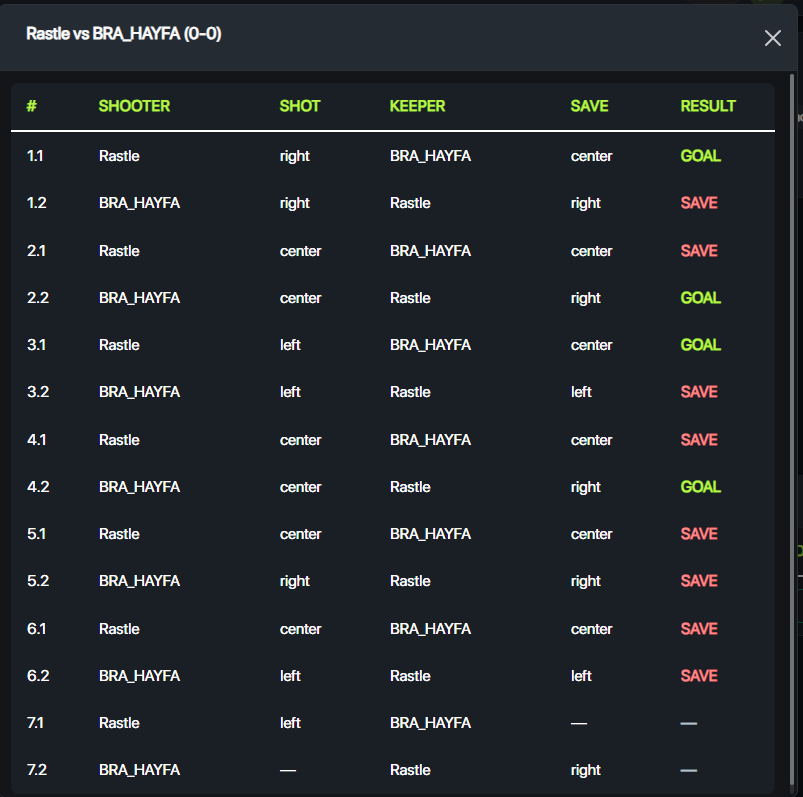Screen dimensions: 803x797
Task: Click shooter BRA_HAYFA in row 5.2
Action: (139, 581)
